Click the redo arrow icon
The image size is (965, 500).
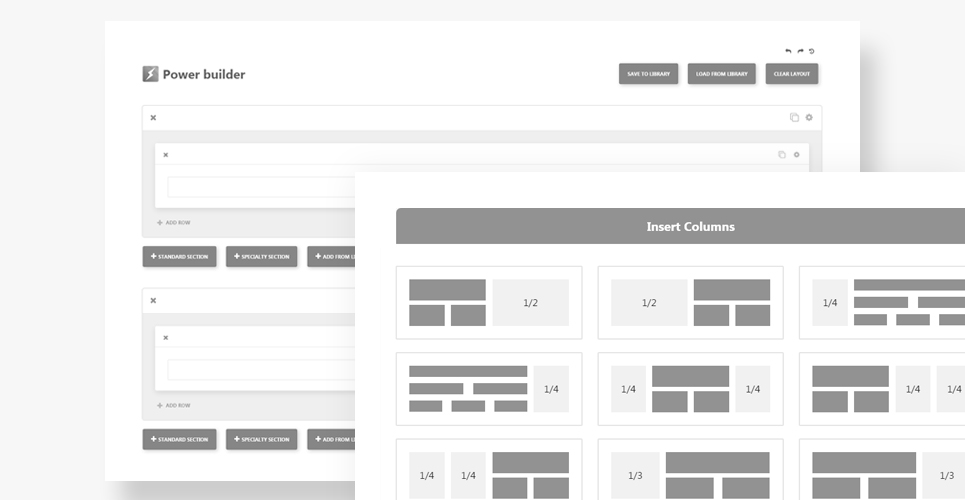800,51
